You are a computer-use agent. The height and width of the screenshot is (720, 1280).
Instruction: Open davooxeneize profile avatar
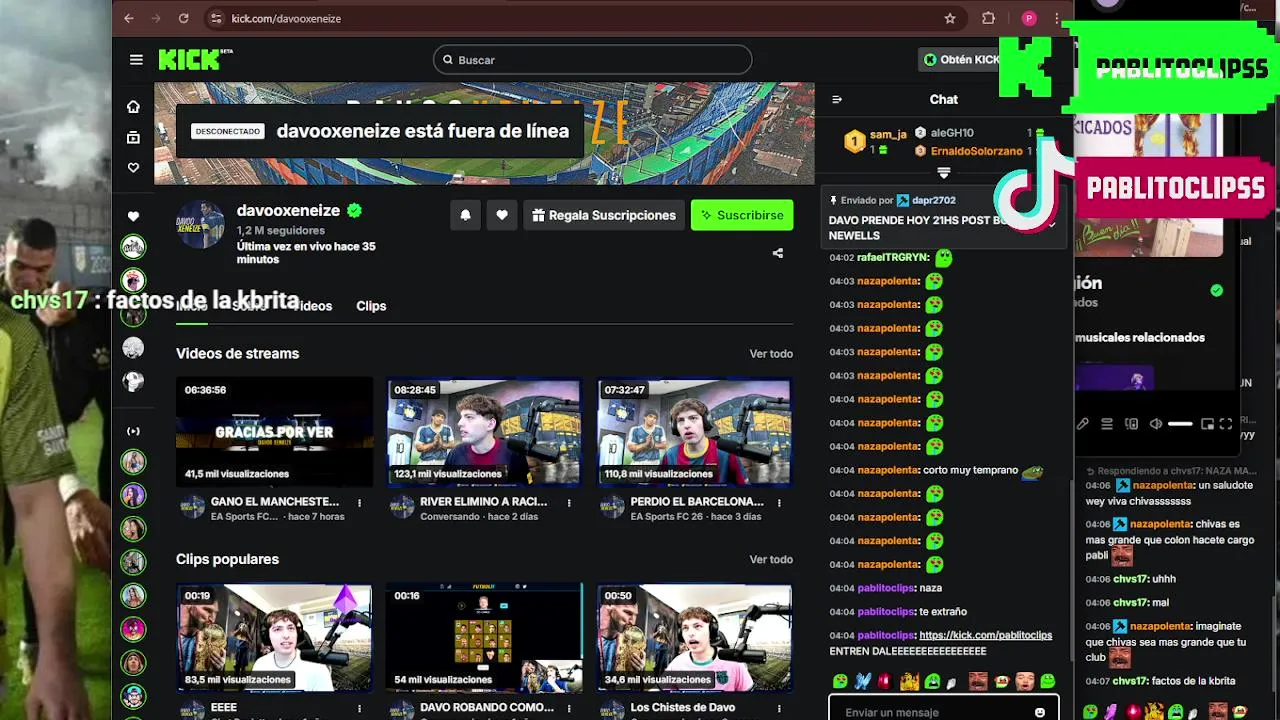tap(201, 225)
